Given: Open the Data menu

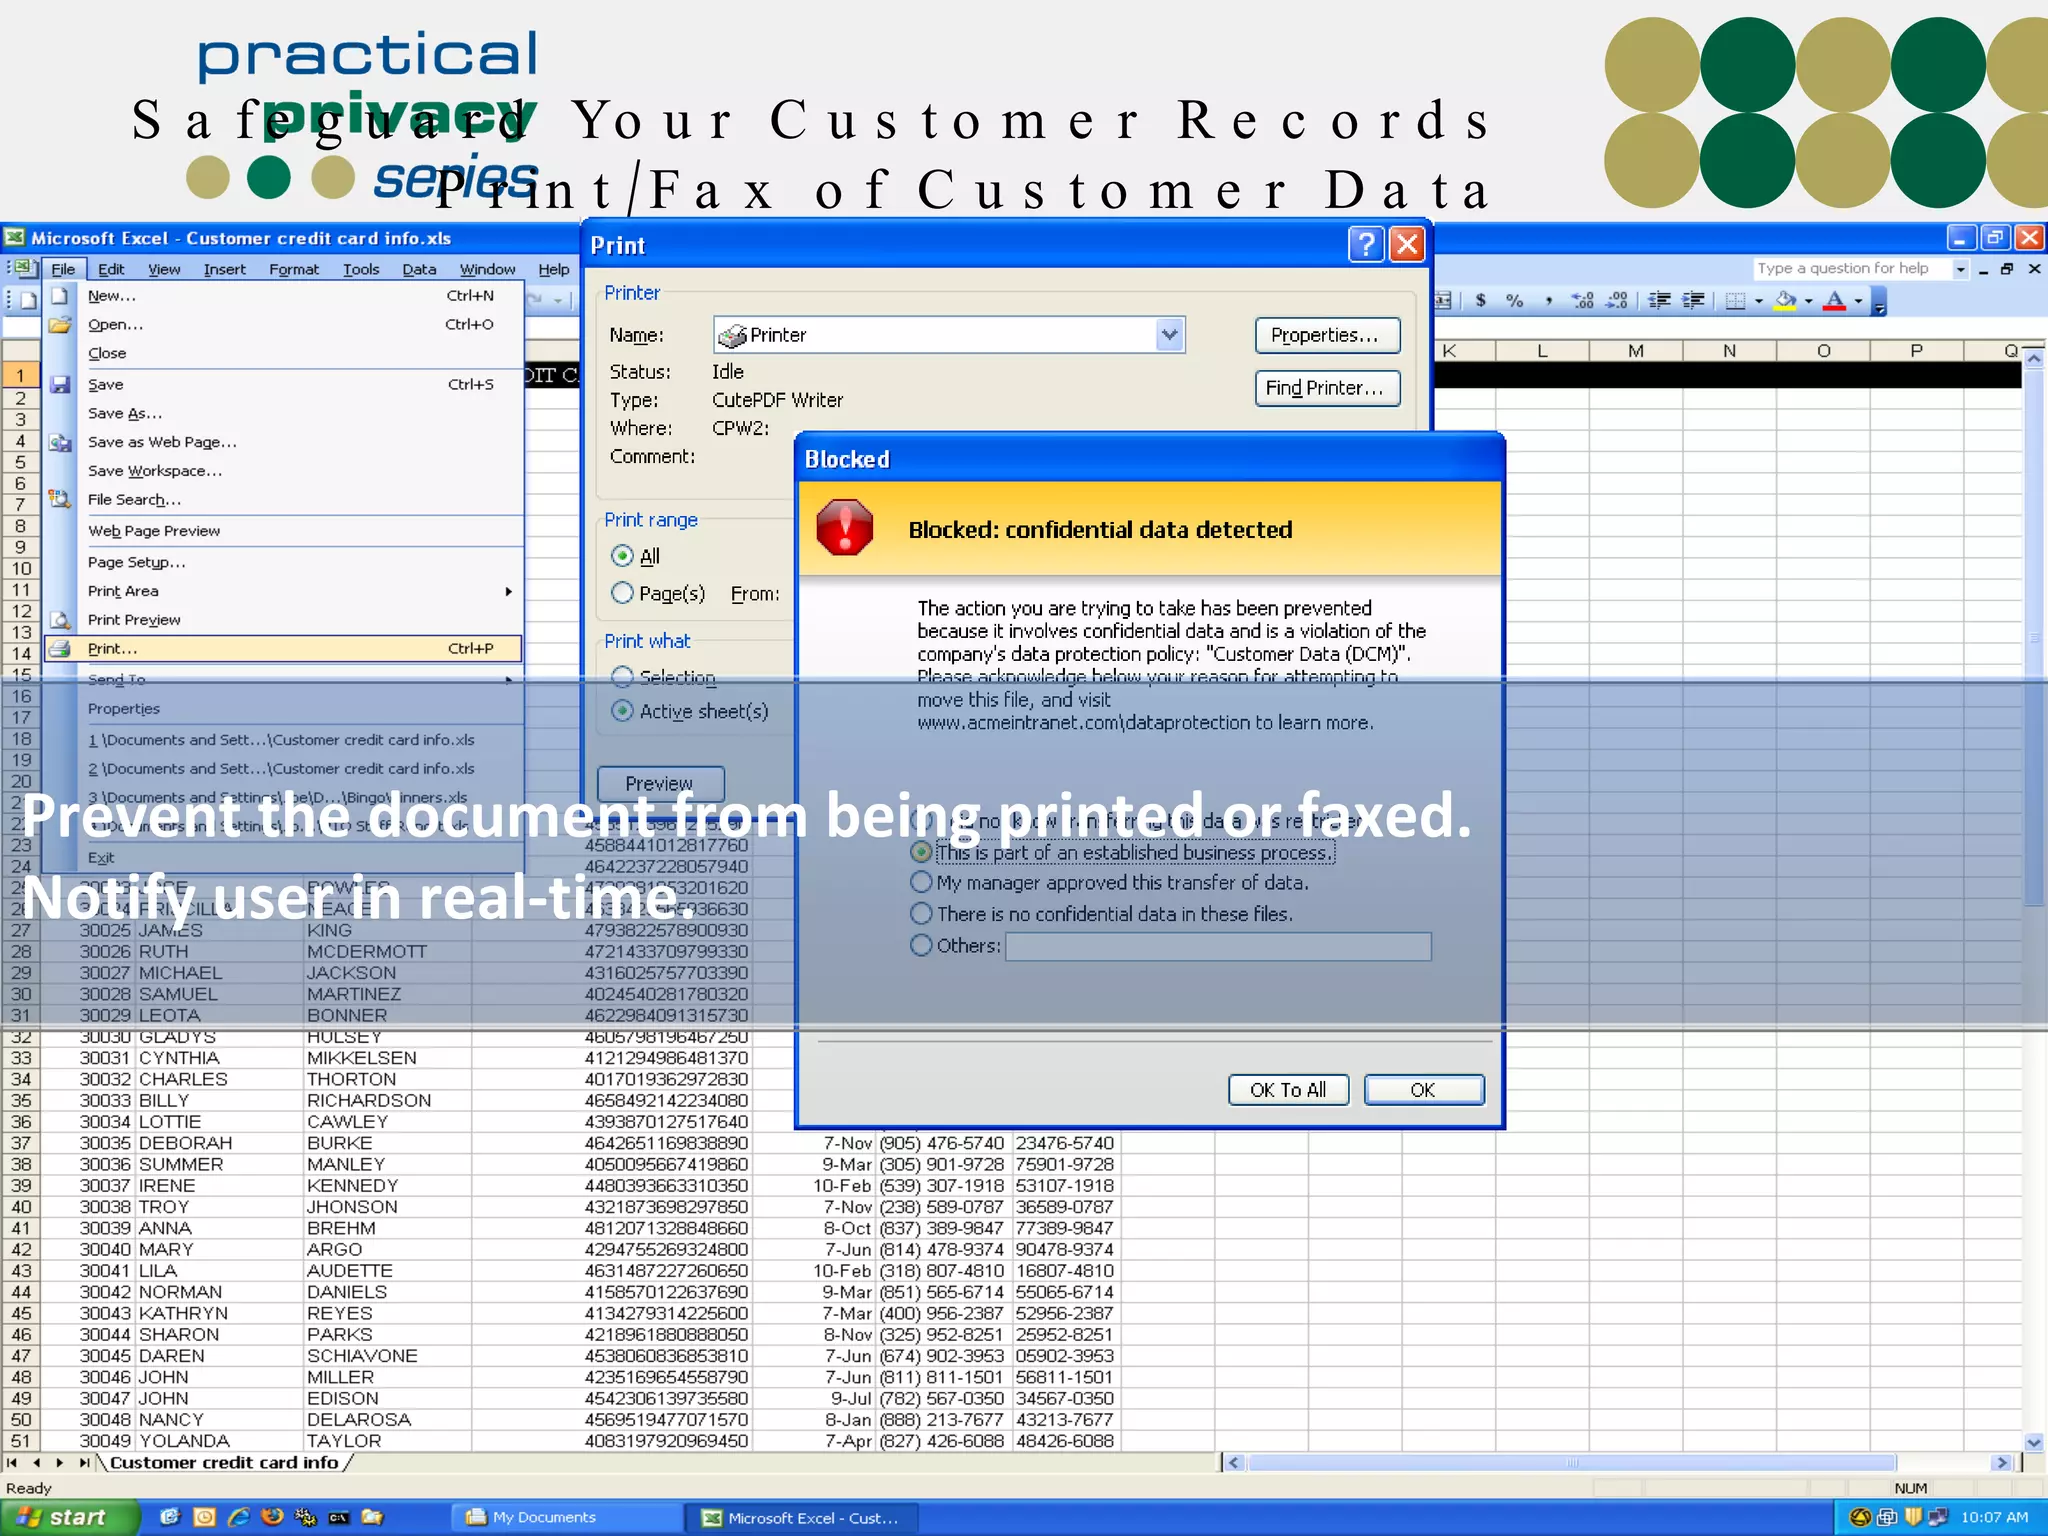Looking at the screenshot, I should [x=419, y=269].
